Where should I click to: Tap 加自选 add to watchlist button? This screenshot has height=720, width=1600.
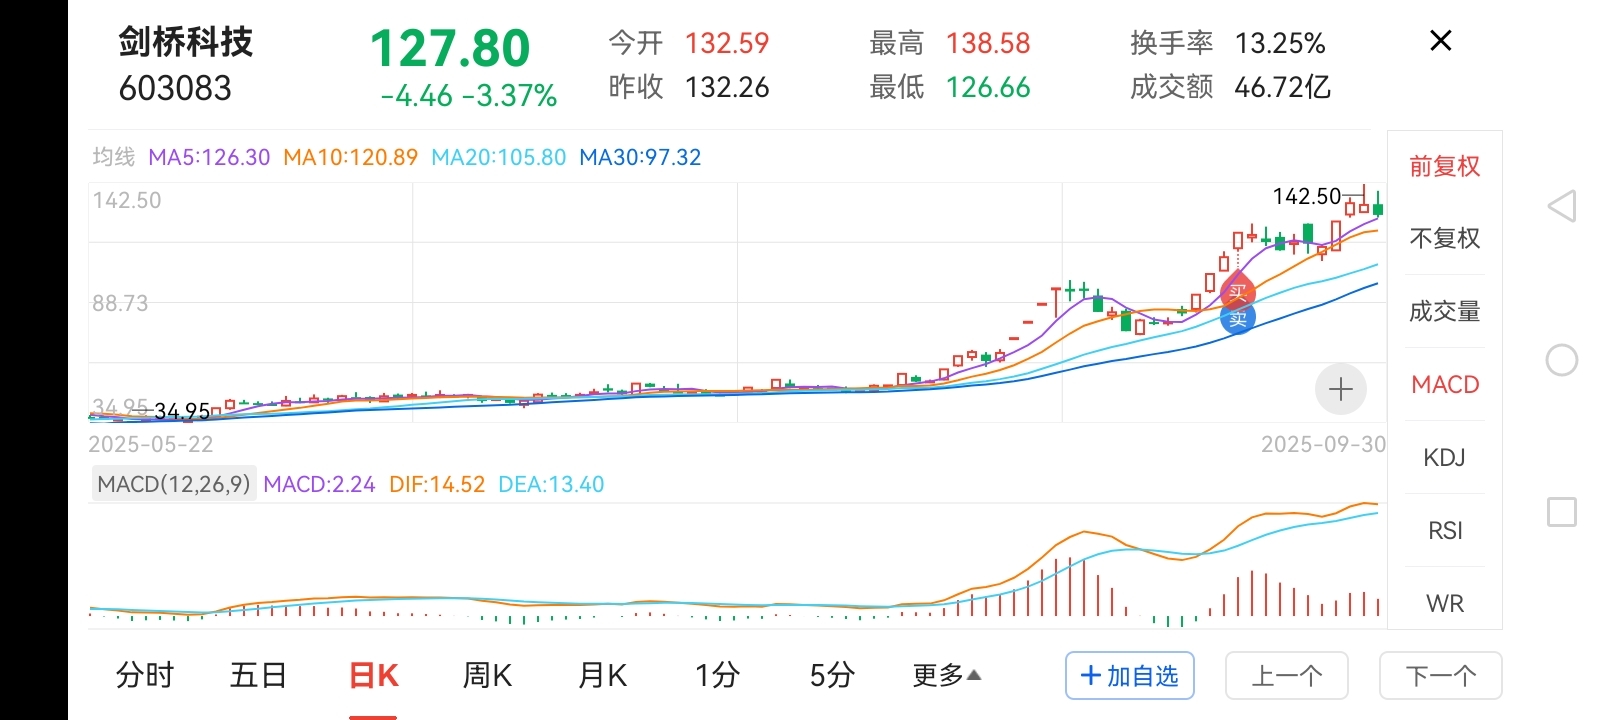[1130, 676]
